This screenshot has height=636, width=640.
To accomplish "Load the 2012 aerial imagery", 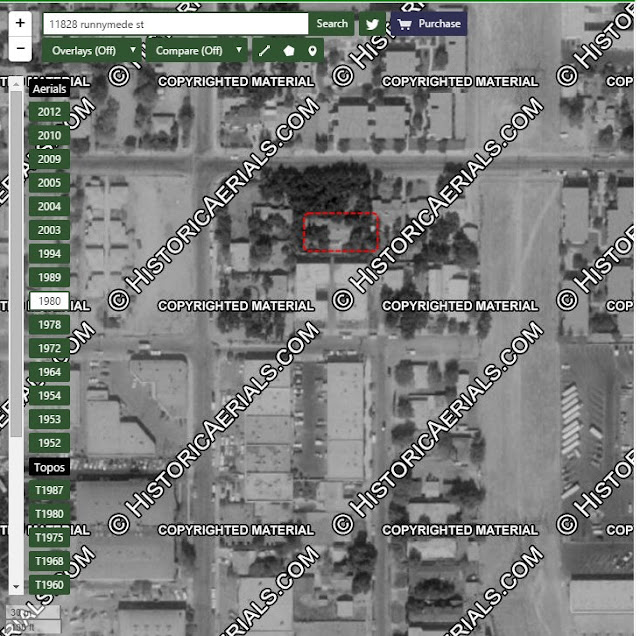I will (x=49, y=112).
